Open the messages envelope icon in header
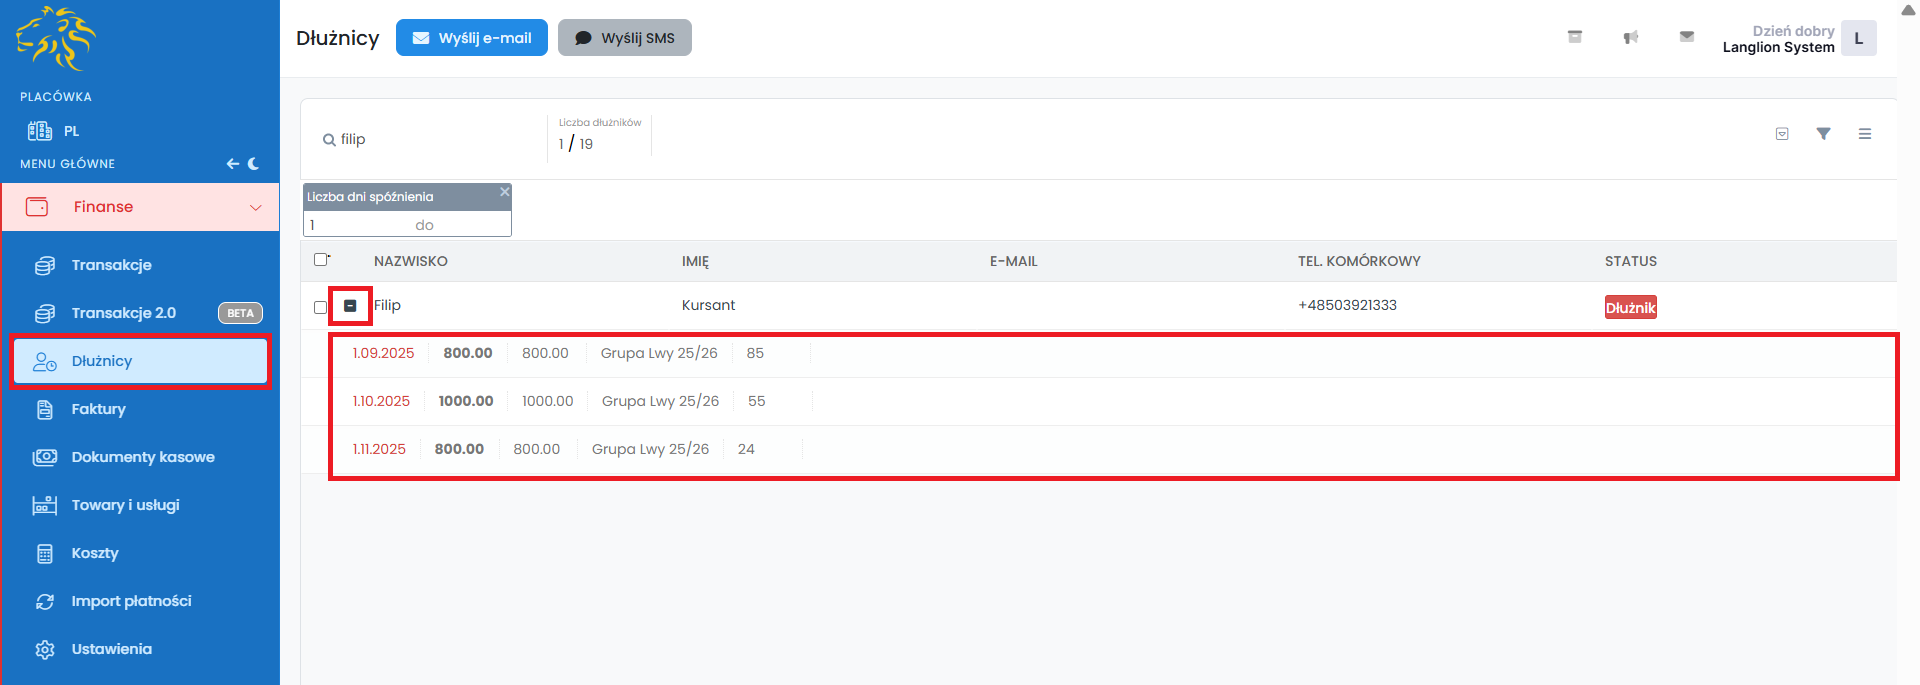This screenshot has height=685, width=1920. (x=1686, y=37)
